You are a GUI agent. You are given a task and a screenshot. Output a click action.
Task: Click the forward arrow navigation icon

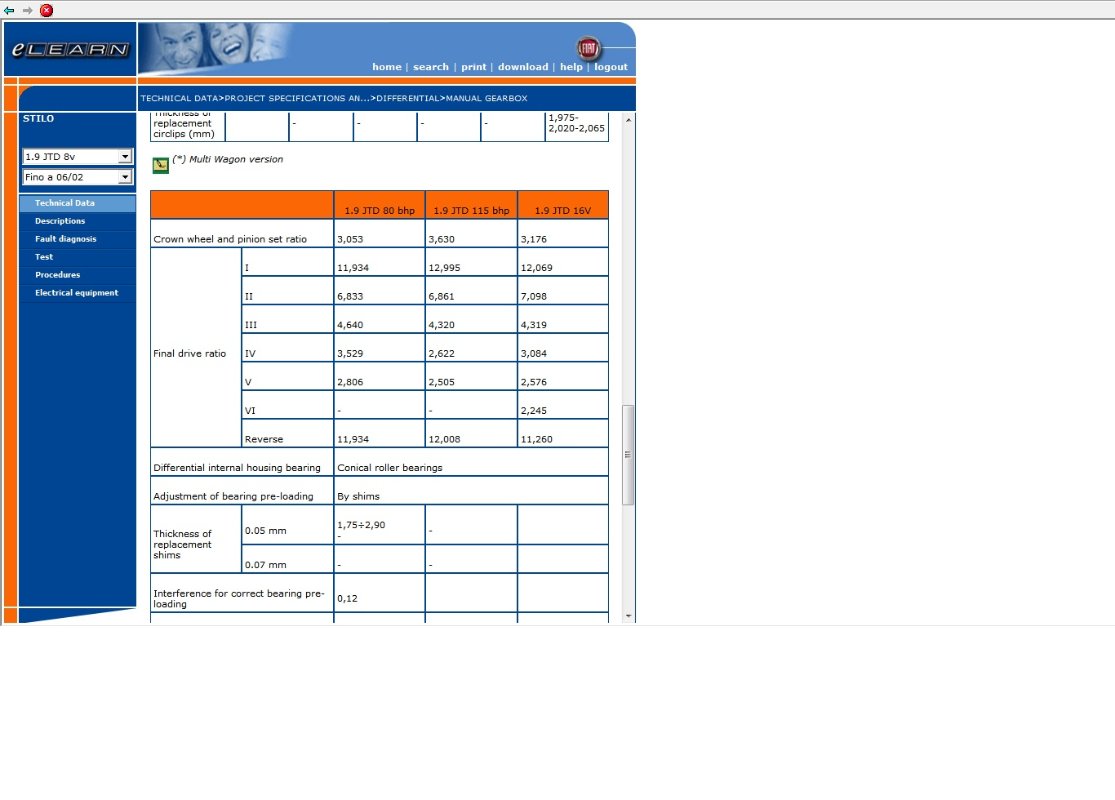(x=28, y=10)
